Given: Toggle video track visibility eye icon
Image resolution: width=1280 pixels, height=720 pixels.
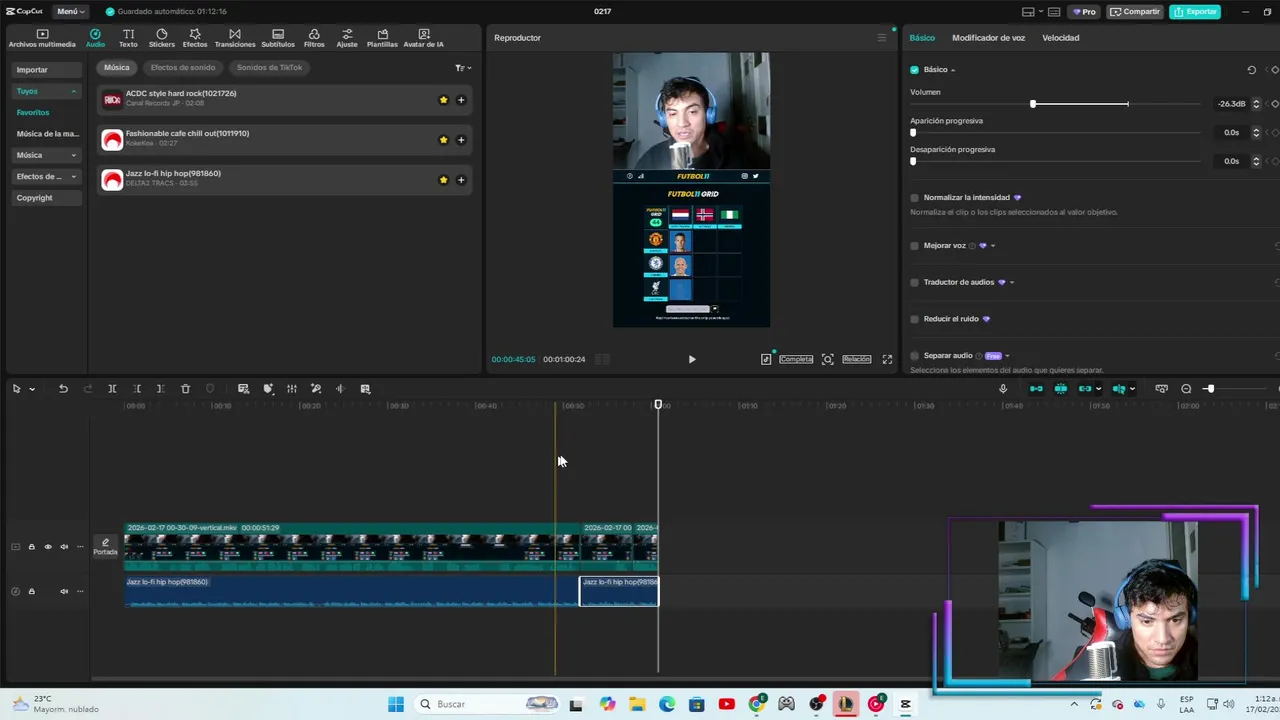Looking at the screenshot, I should click(x=47, y=547).
